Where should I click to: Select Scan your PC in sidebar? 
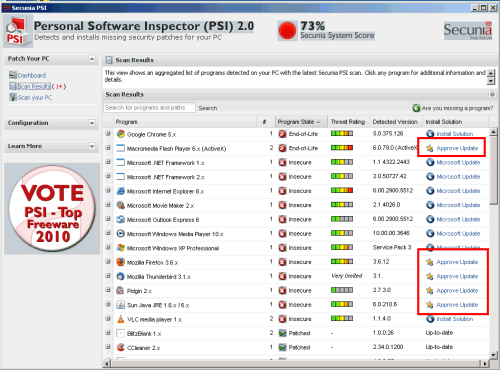click(35, 97)
